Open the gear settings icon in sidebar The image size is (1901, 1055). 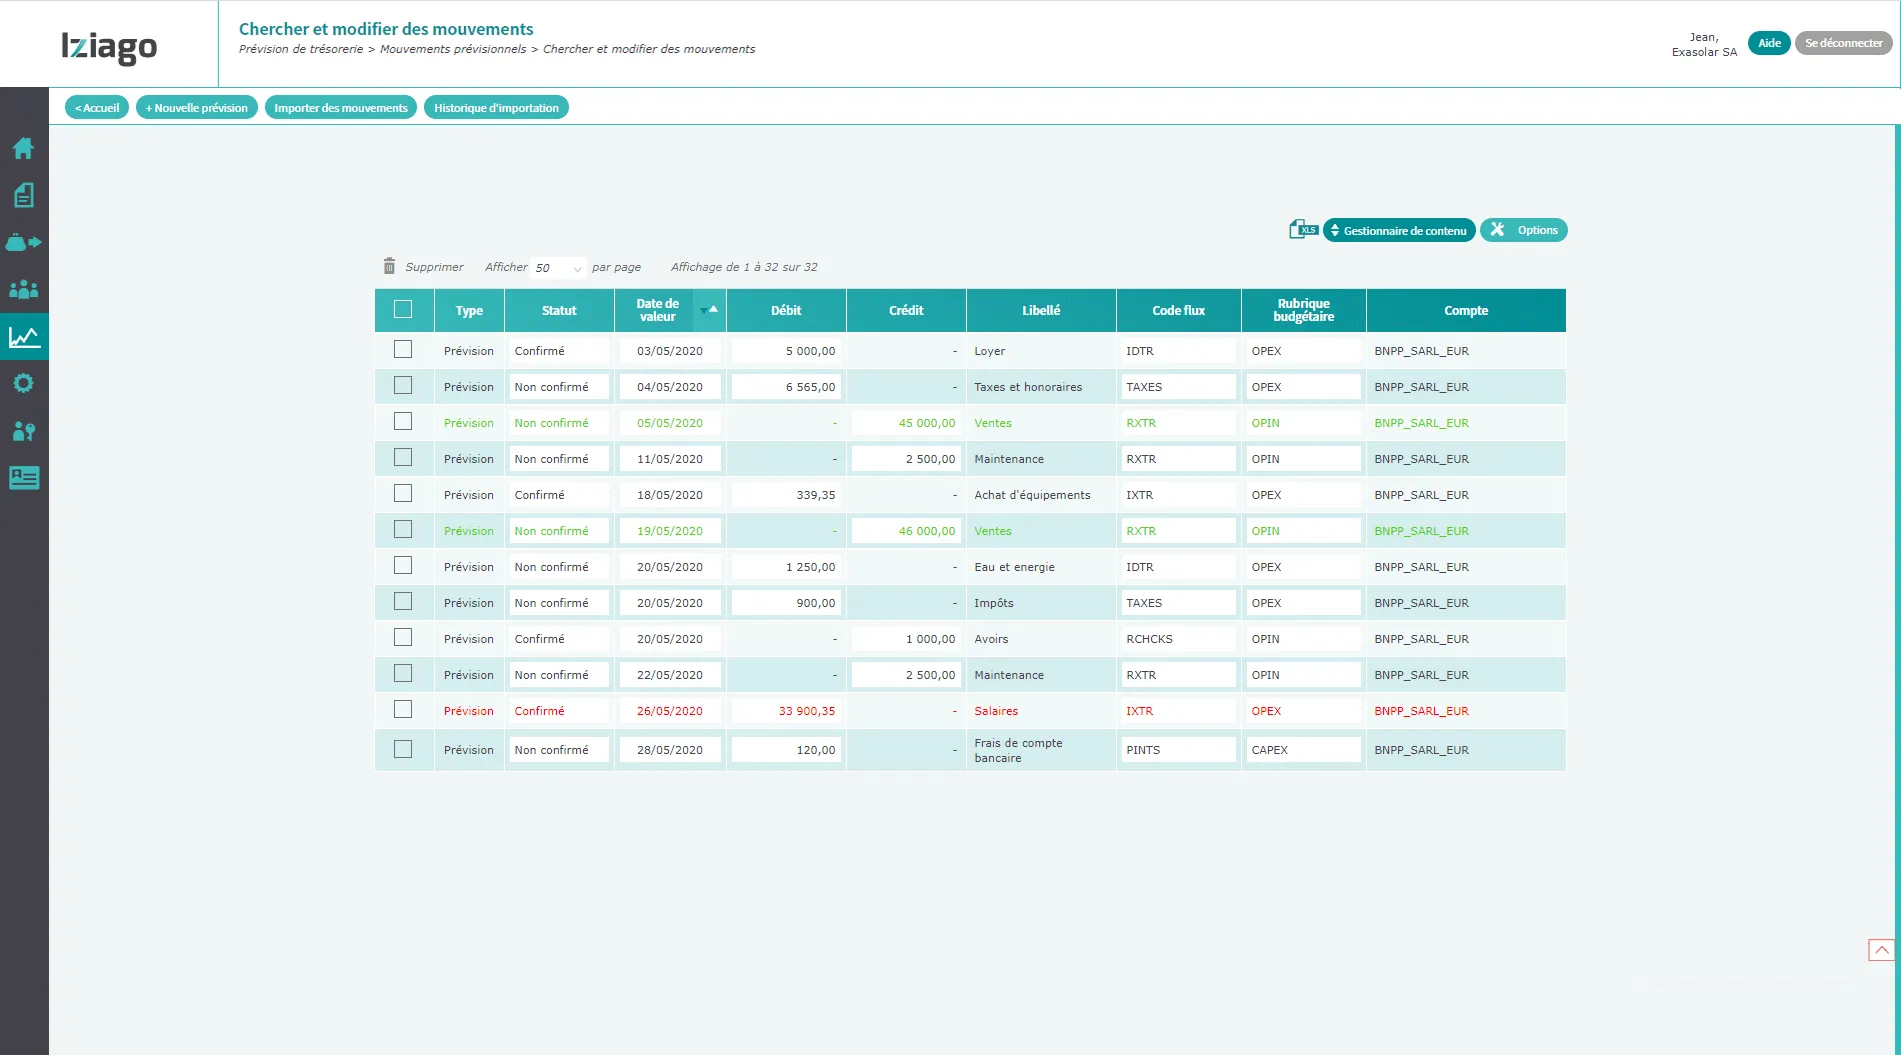click(24, 384)
